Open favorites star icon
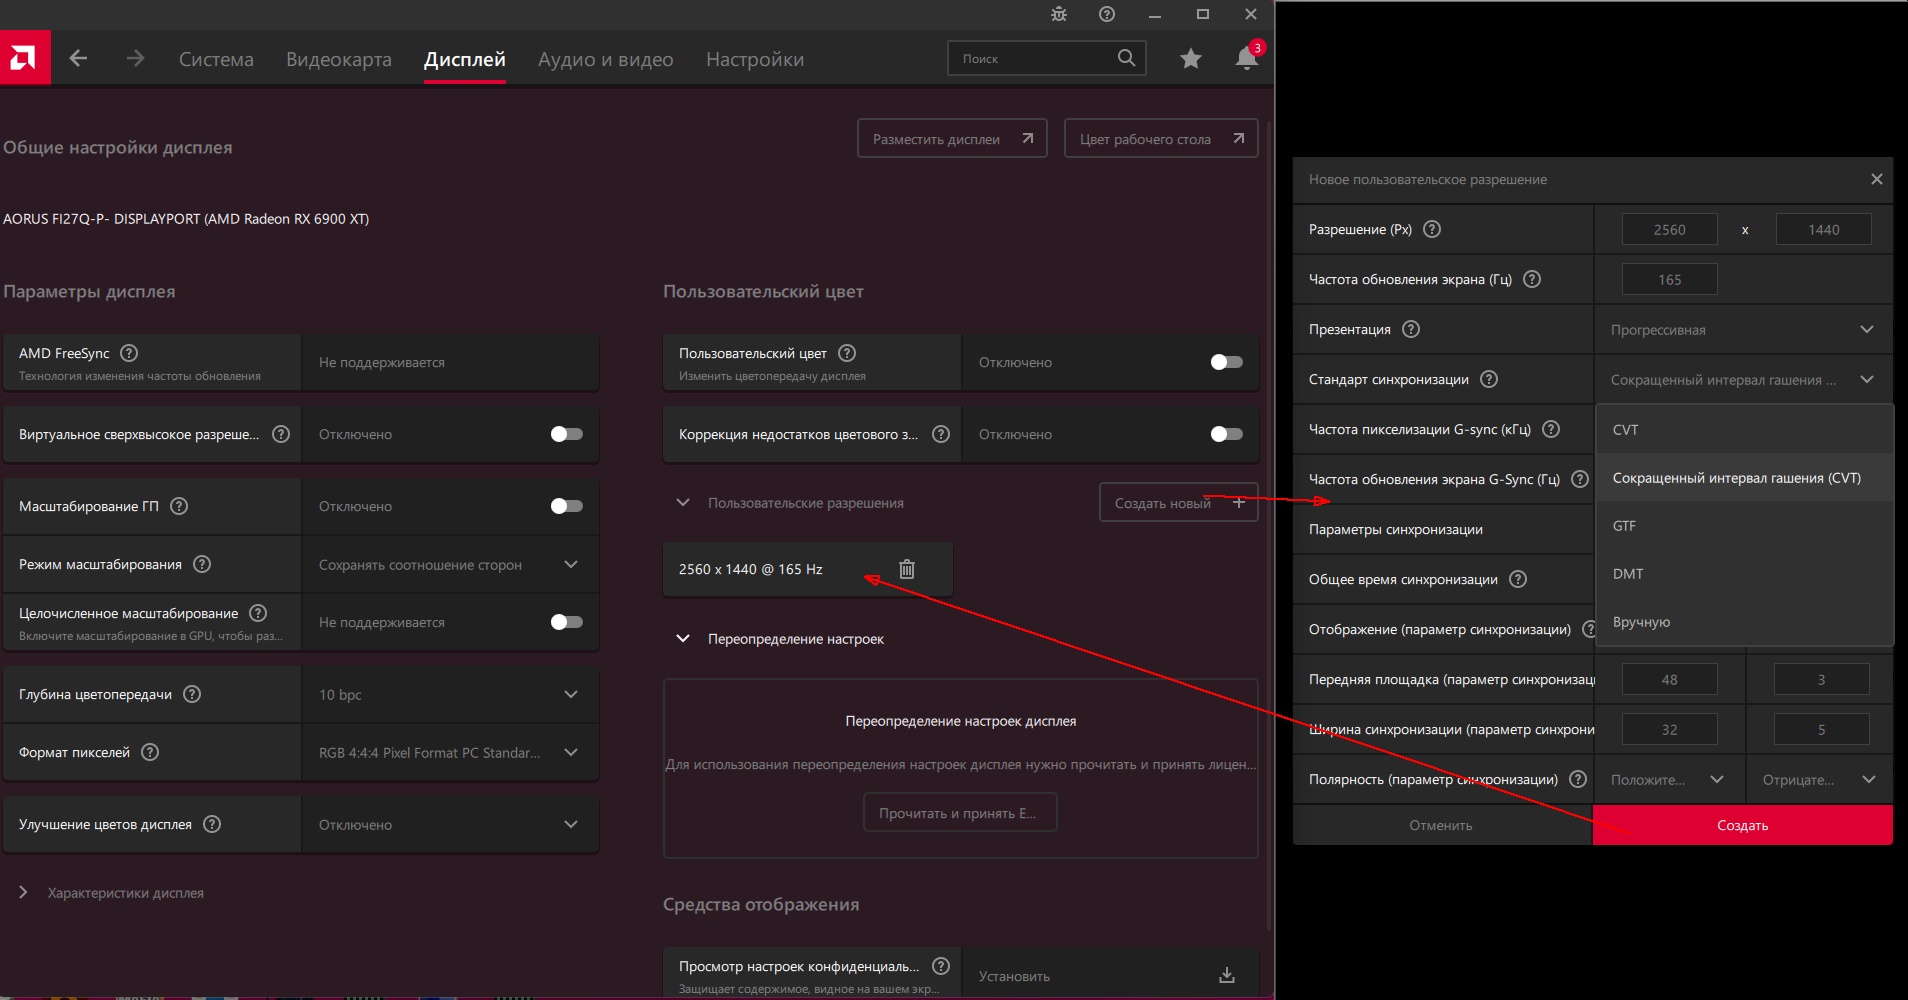This screenshot has height=1000, width=1908. 1190,59
